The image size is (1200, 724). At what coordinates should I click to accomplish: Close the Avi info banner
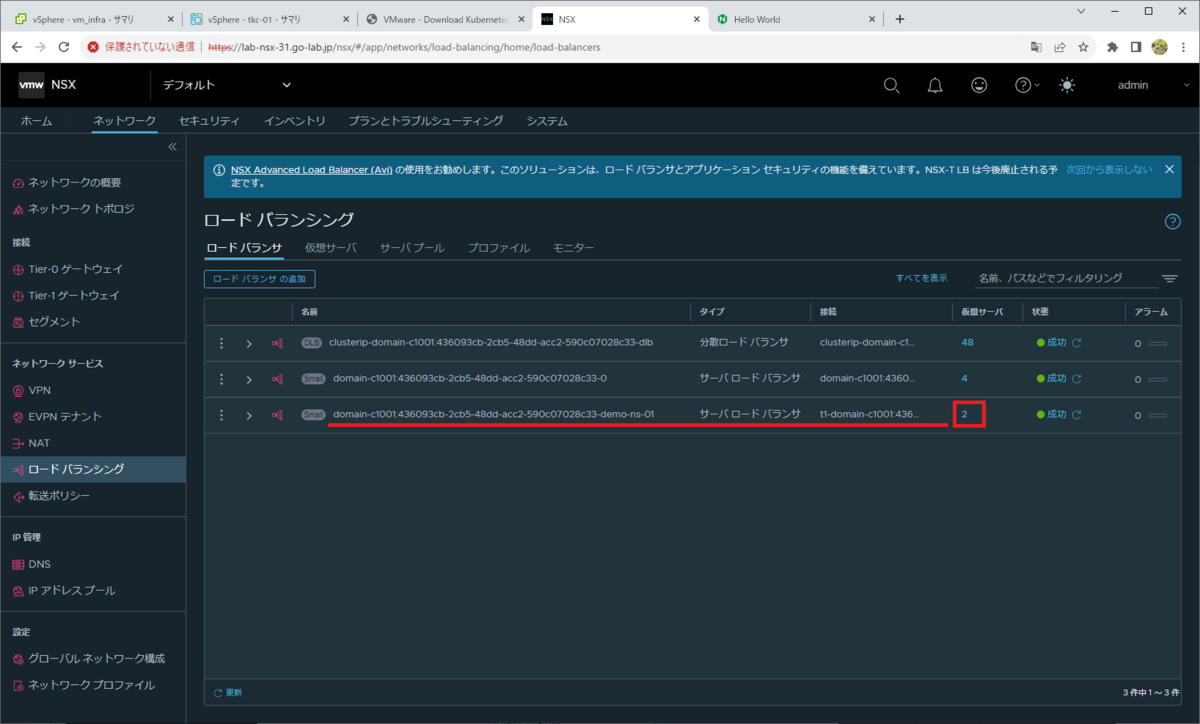(x=1169, y=170)
